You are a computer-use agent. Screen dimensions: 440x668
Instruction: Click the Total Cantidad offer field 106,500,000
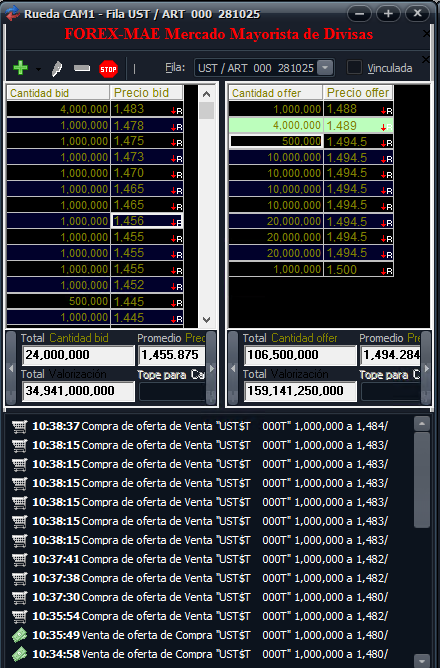[300, 355]
